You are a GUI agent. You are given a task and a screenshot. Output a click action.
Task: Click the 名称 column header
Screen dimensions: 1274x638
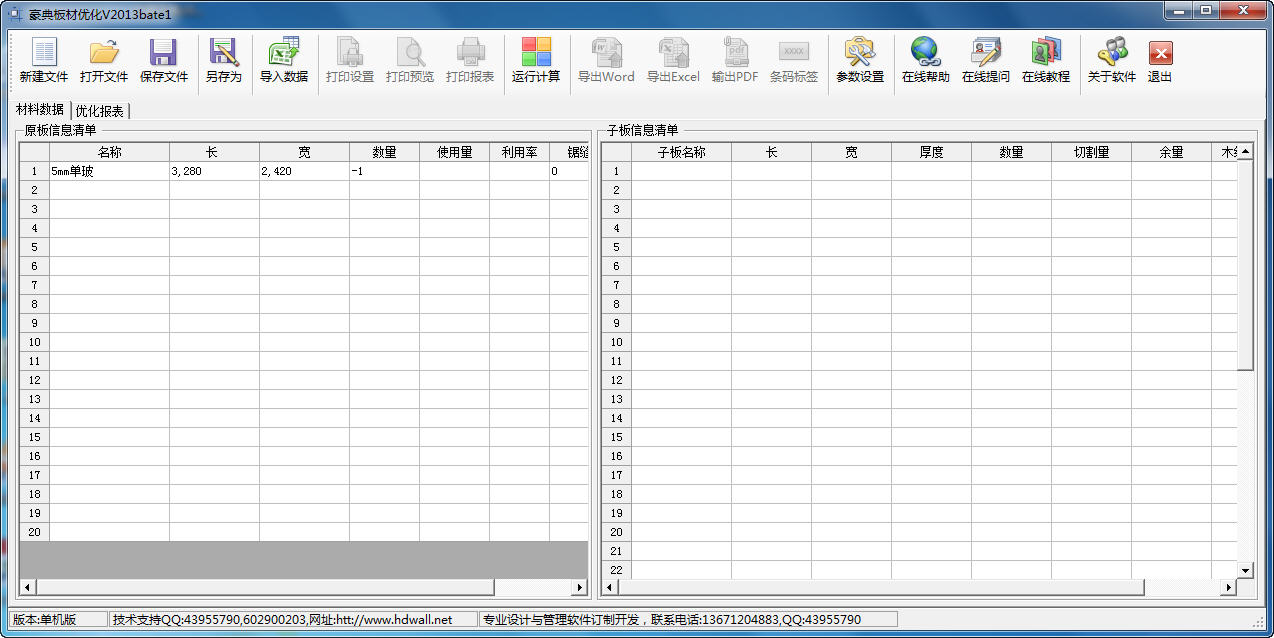click(x=110, y=152)
